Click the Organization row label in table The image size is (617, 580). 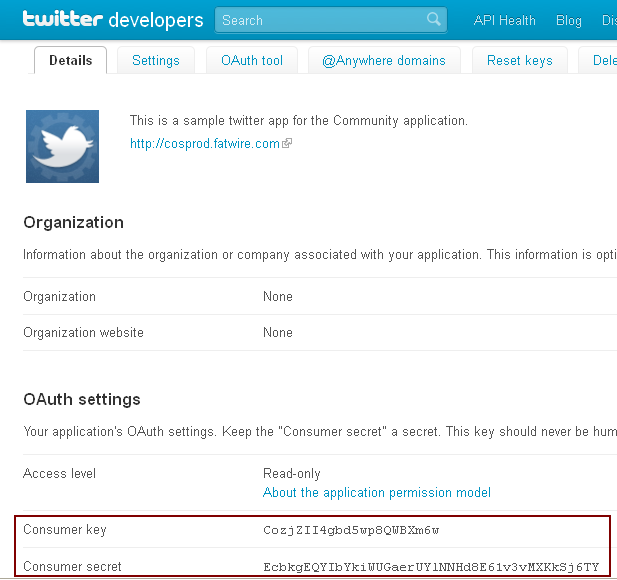59,296
